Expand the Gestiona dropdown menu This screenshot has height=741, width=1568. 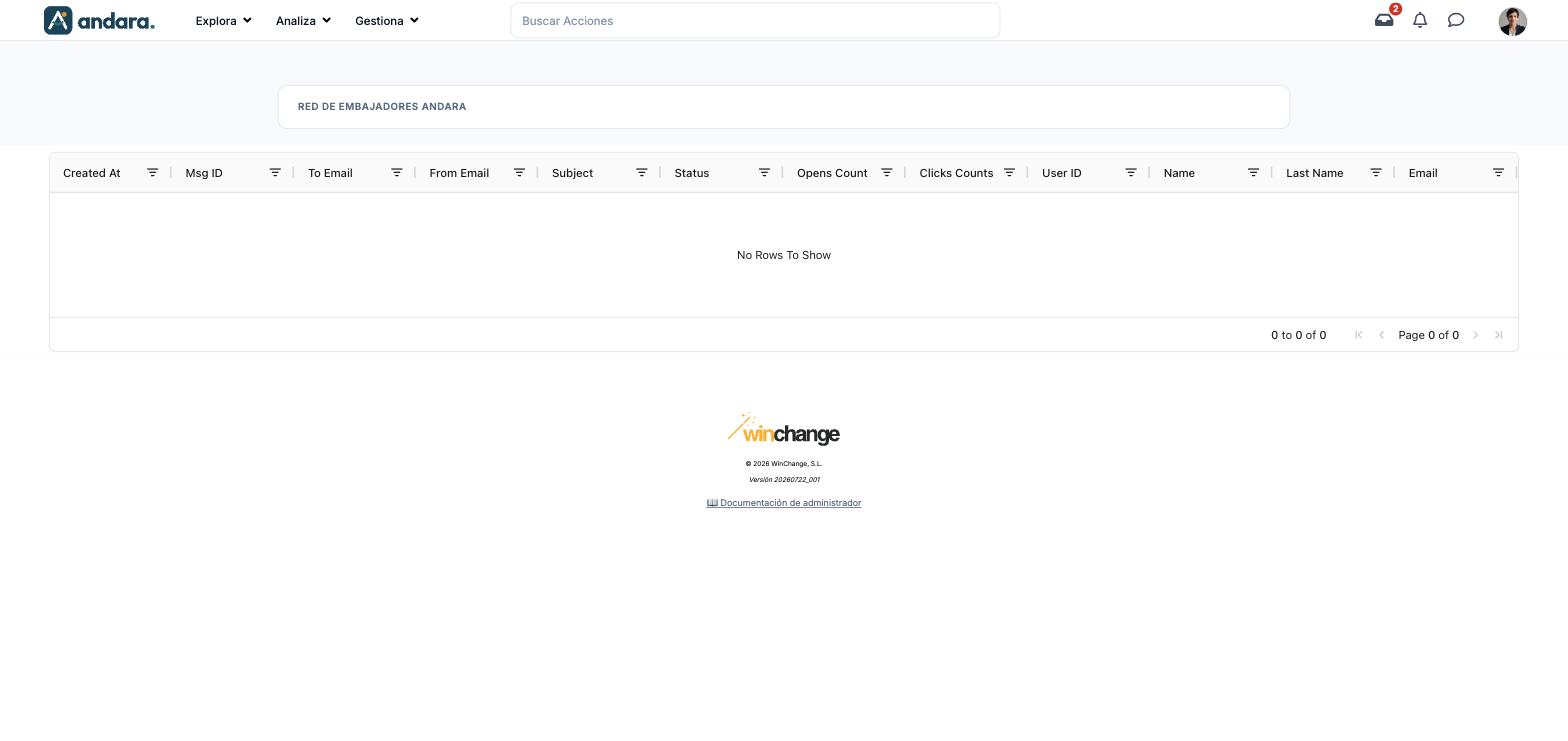tap(387, 20)
